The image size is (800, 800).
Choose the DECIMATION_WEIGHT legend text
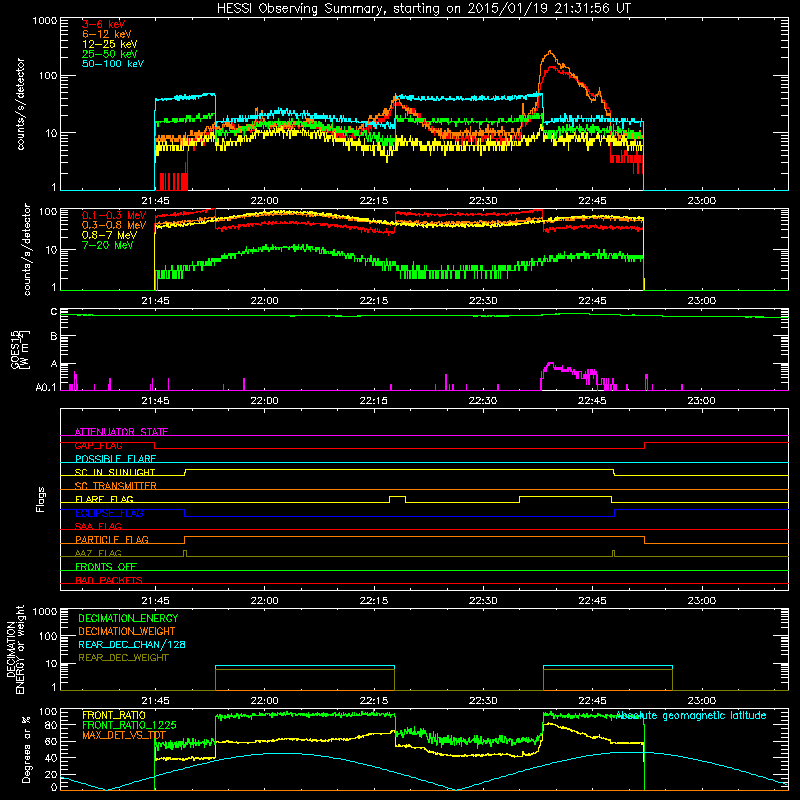pos(127,631)
